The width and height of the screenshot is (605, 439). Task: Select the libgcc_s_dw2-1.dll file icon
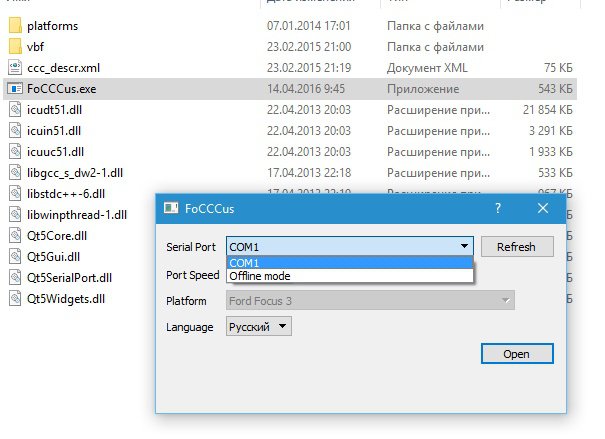15,172
